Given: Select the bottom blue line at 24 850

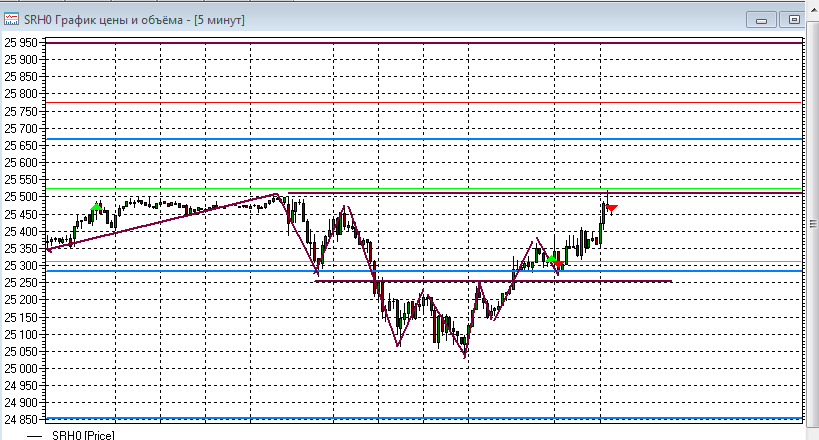Looking at the screenshot, I should coord(424,418).
